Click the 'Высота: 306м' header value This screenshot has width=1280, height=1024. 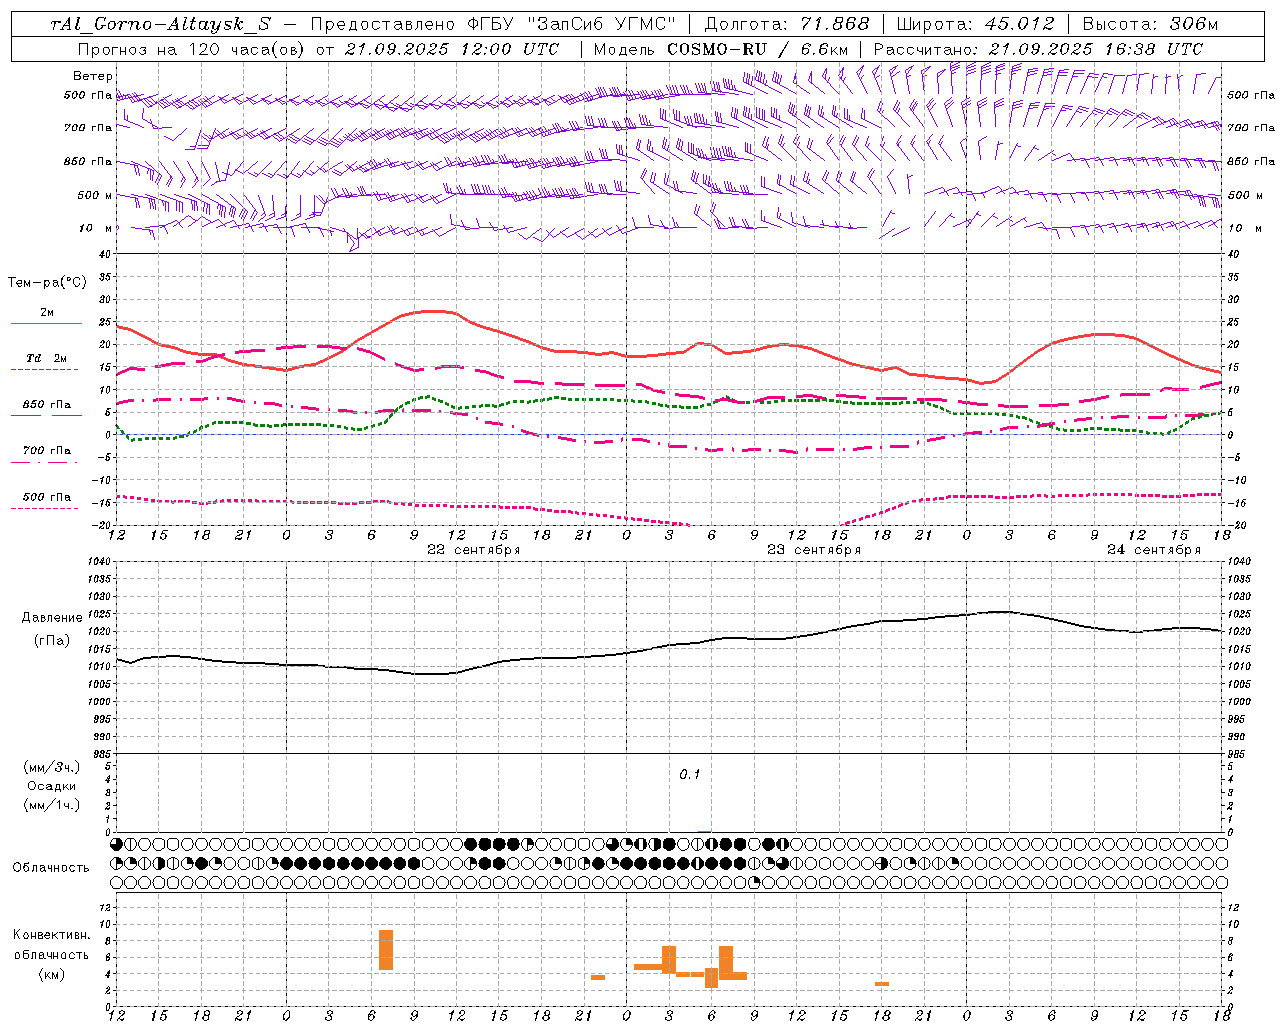coord(1150,24)
